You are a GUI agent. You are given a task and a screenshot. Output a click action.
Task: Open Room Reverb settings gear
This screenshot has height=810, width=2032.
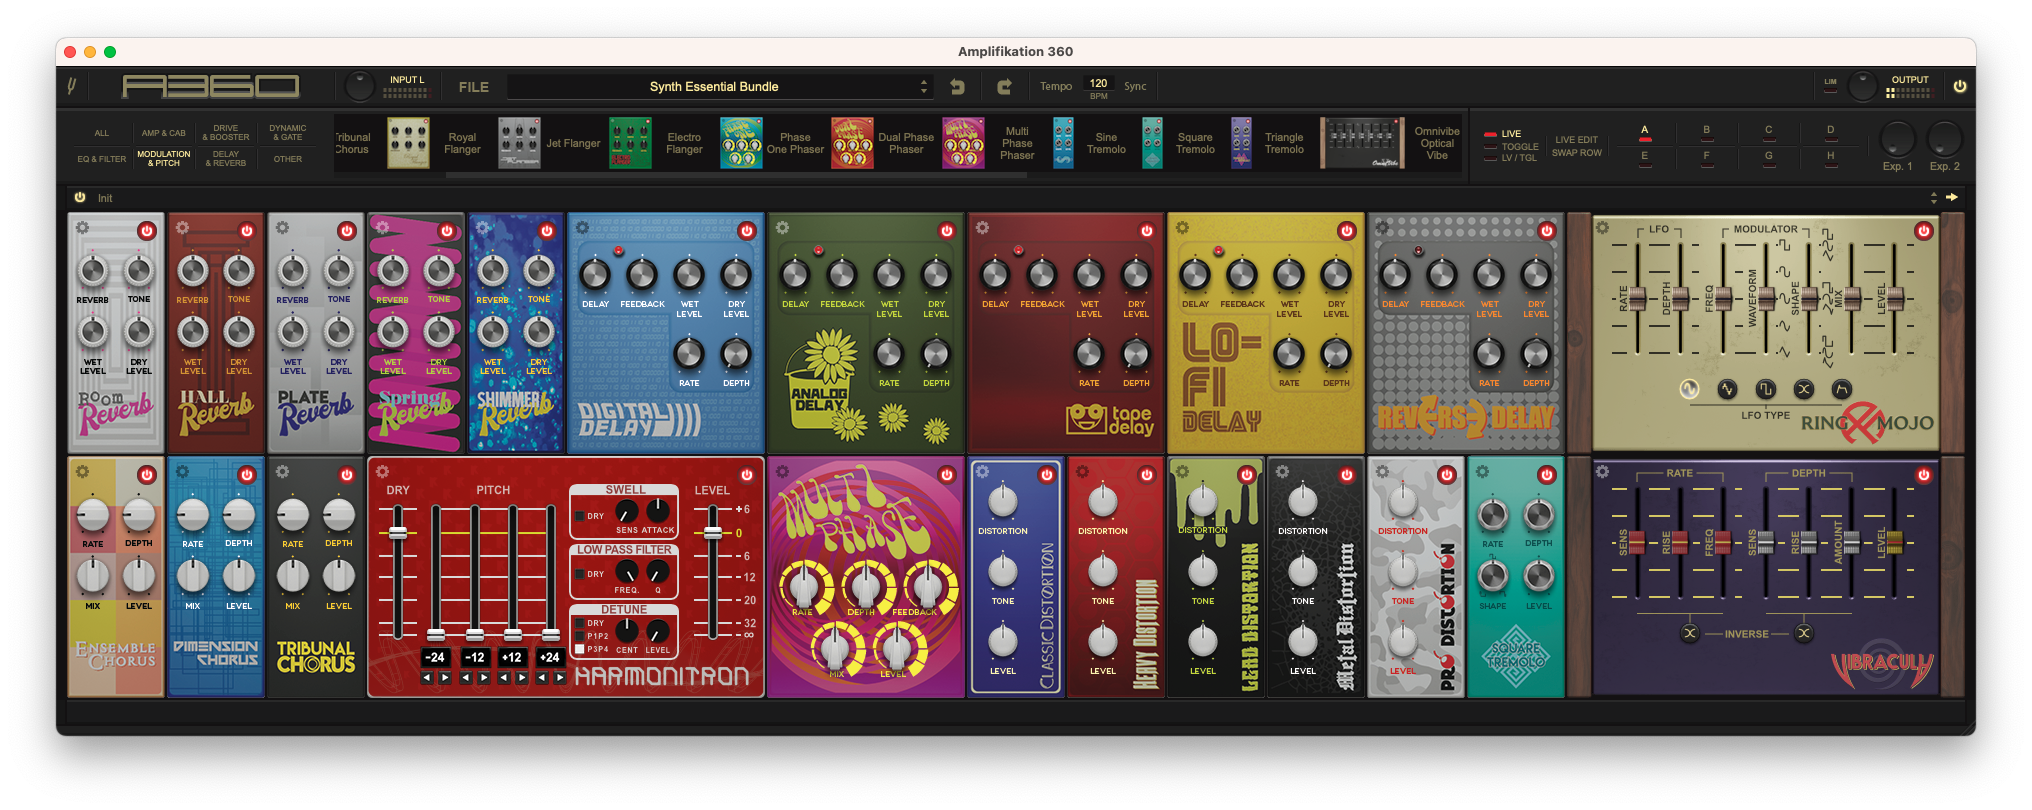(83, 228)
